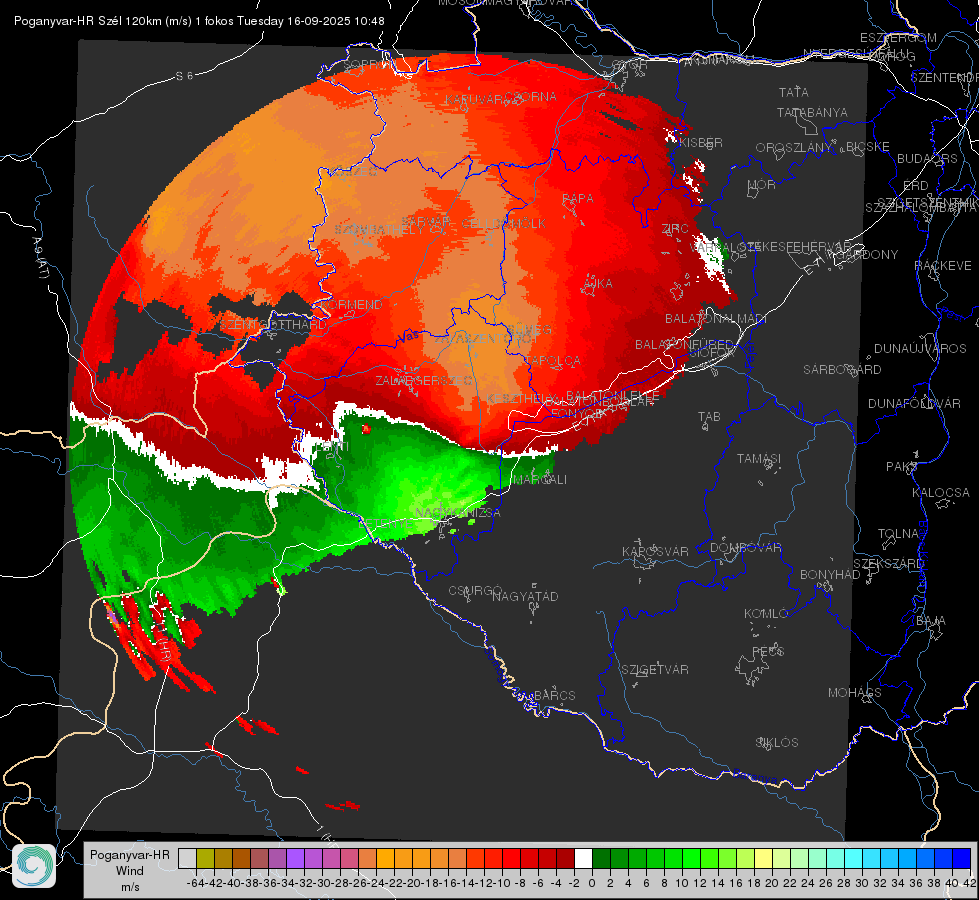Click the RACKEVE city label
The image size is (979, 900).
[x=943, y=266]
